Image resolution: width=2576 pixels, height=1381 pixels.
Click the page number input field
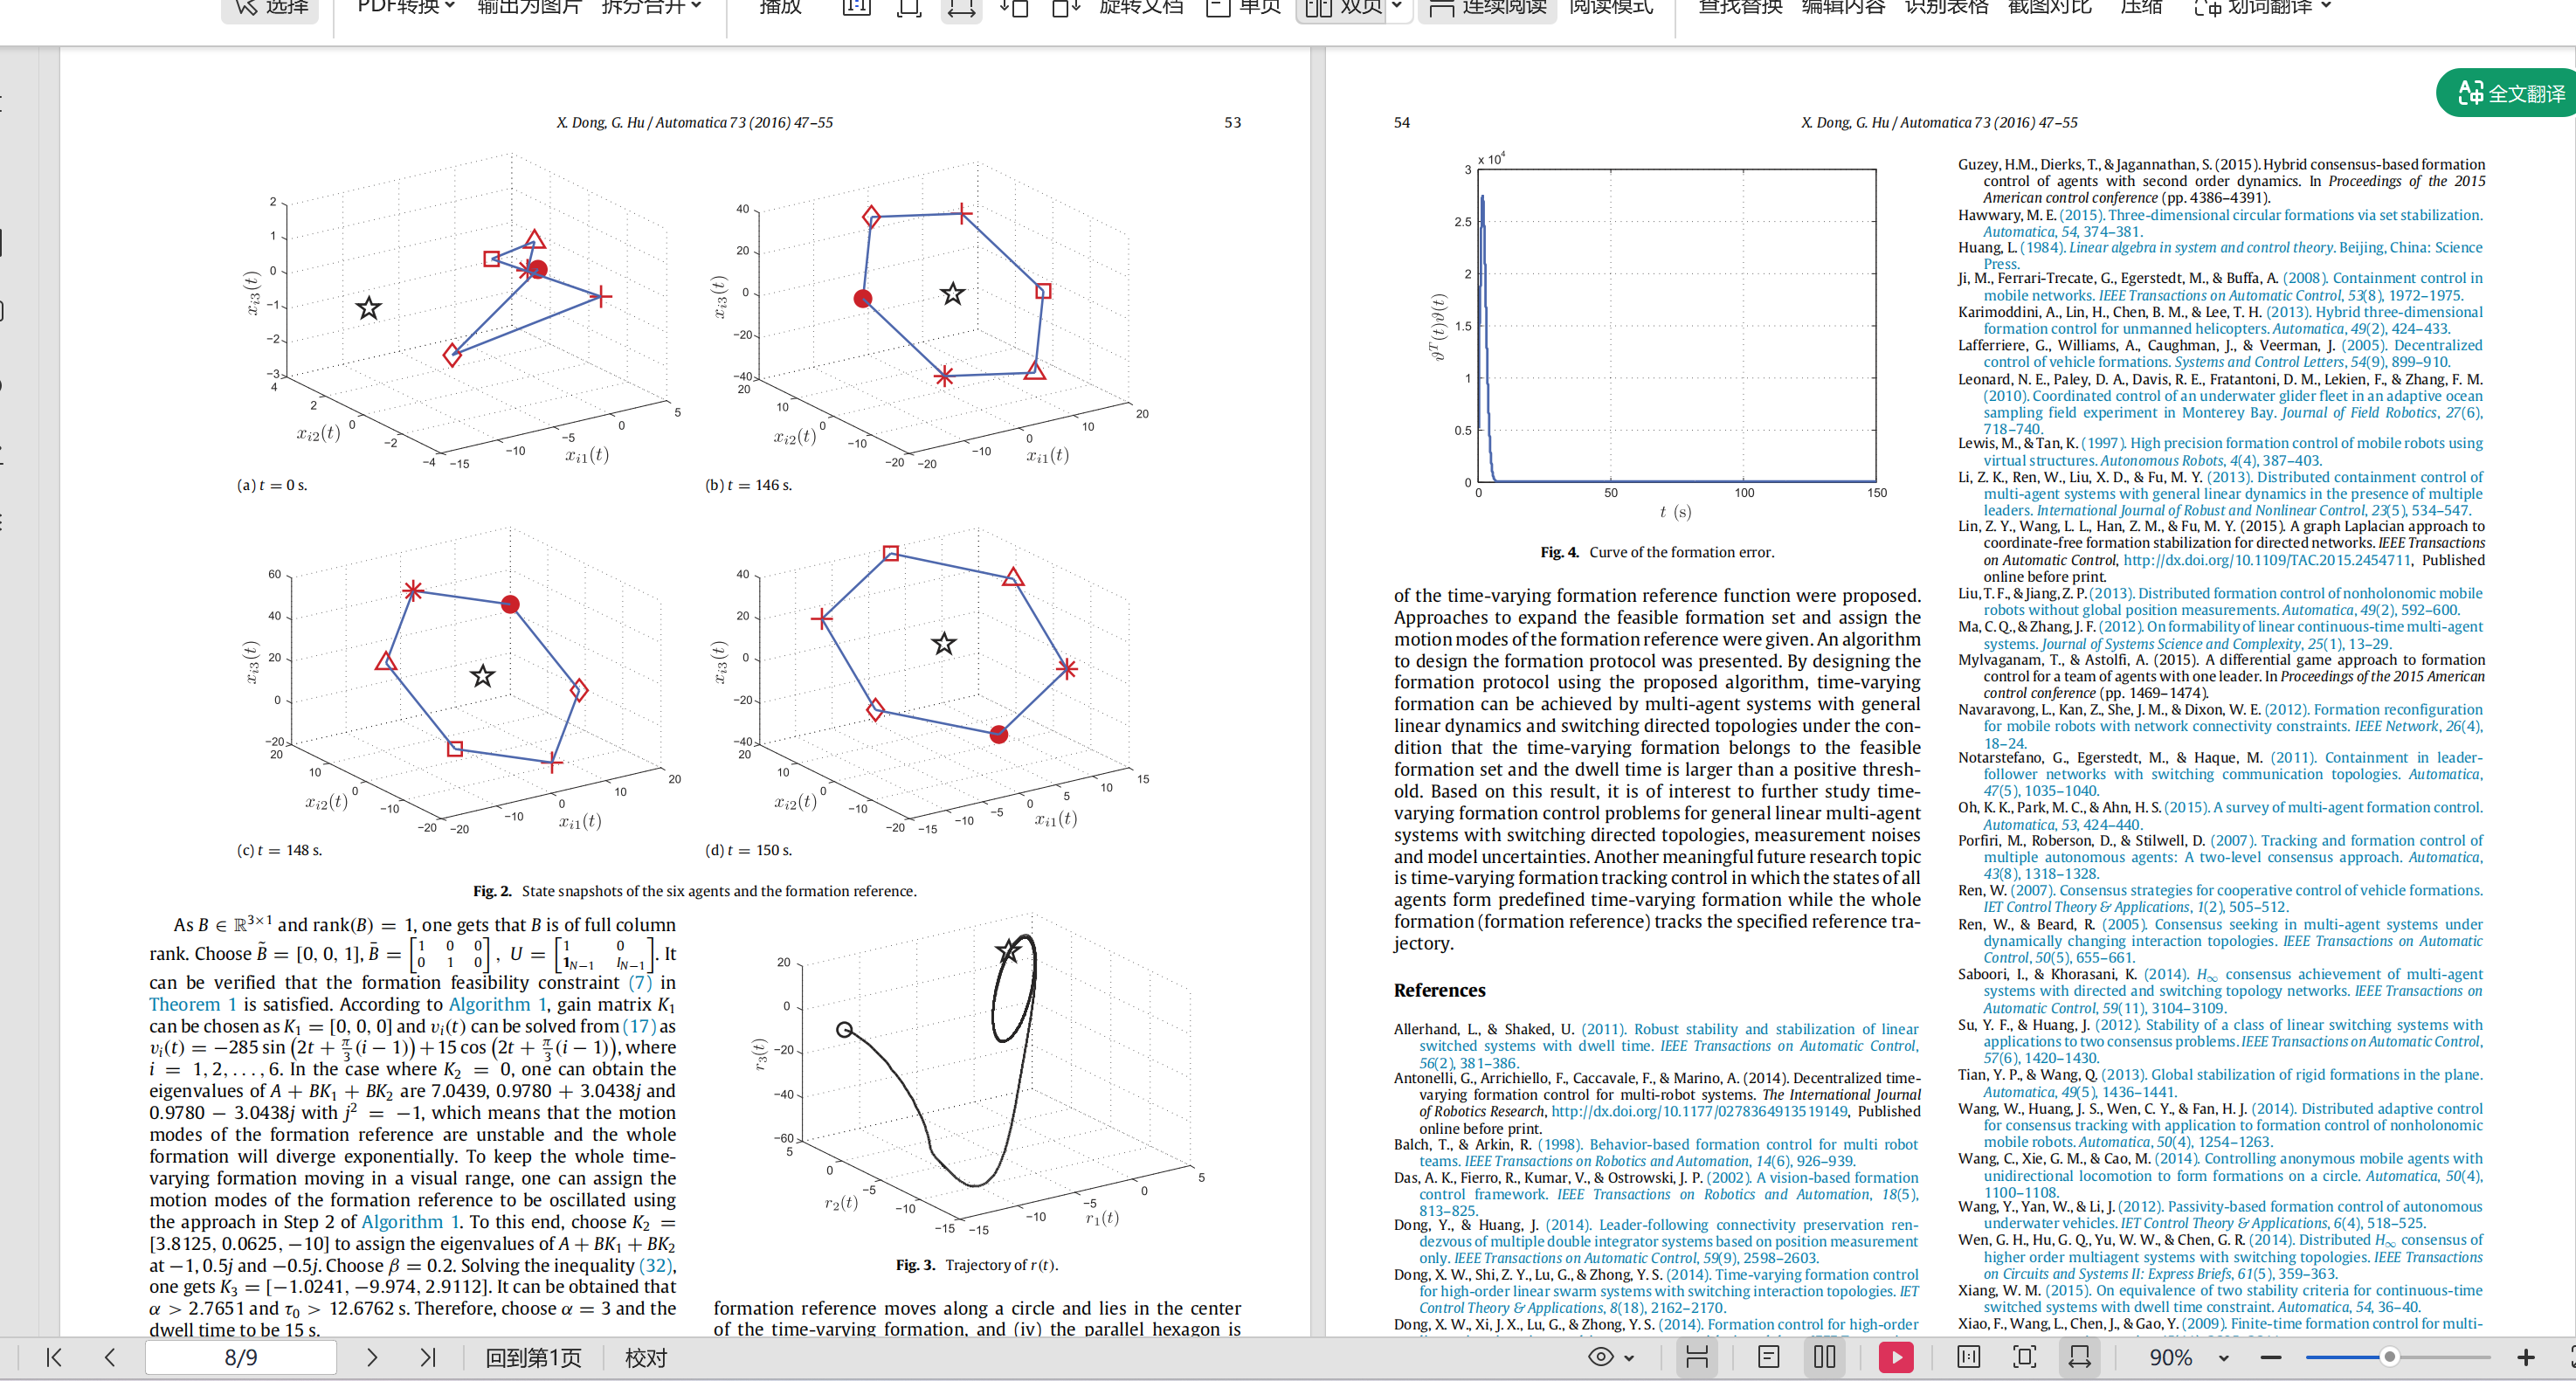(241, 1357)
